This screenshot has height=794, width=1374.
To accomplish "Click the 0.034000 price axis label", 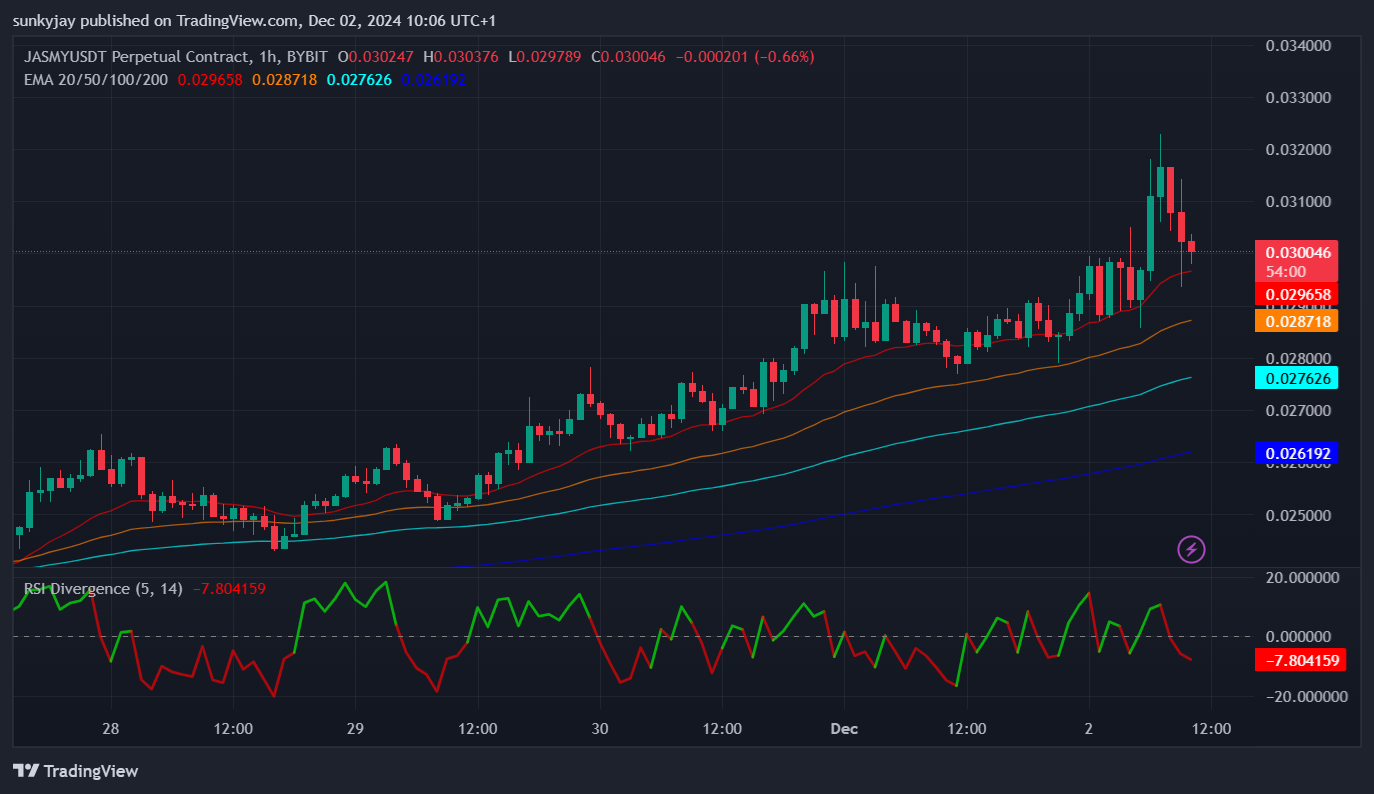I will coord(1298,45).
